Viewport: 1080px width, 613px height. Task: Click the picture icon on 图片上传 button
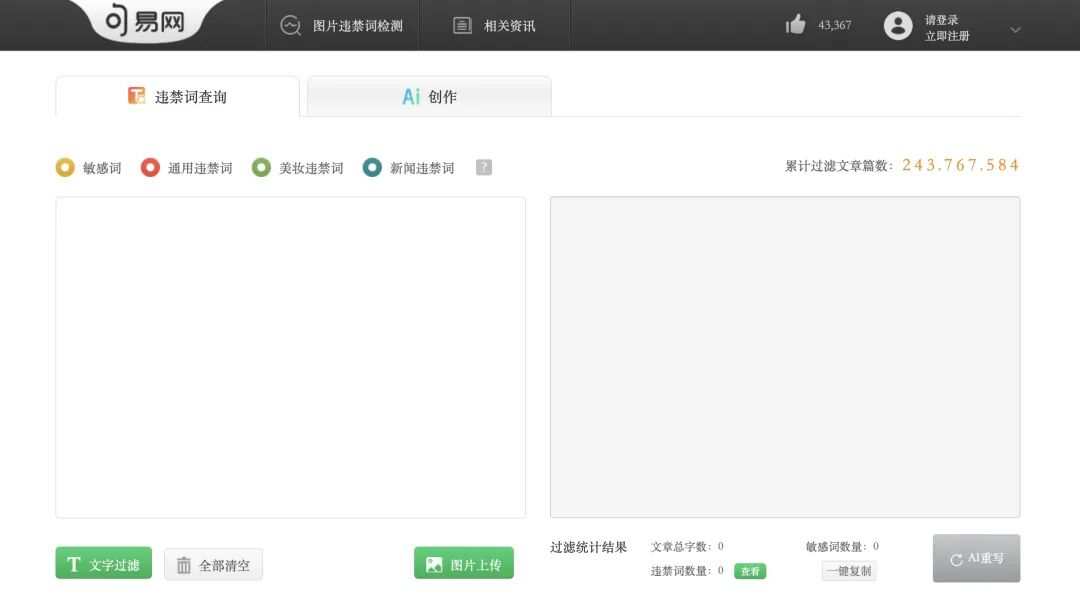(434, 563)
